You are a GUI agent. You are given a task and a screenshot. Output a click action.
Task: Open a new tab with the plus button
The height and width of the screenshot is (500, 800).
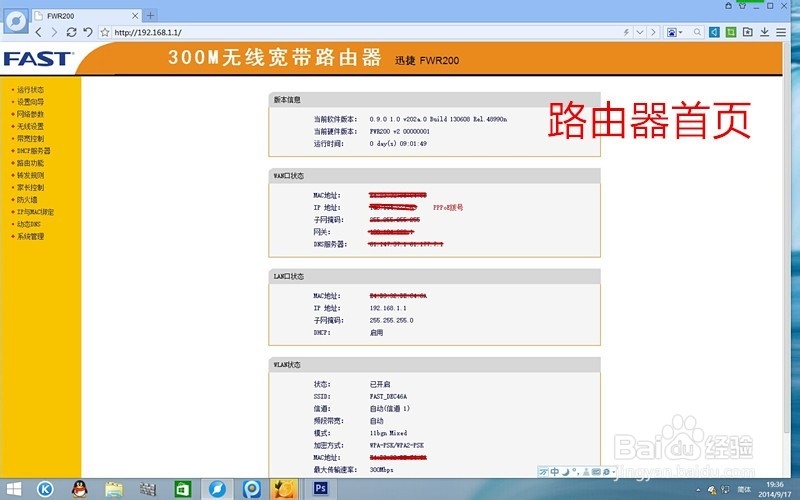(x=150, y=15)
